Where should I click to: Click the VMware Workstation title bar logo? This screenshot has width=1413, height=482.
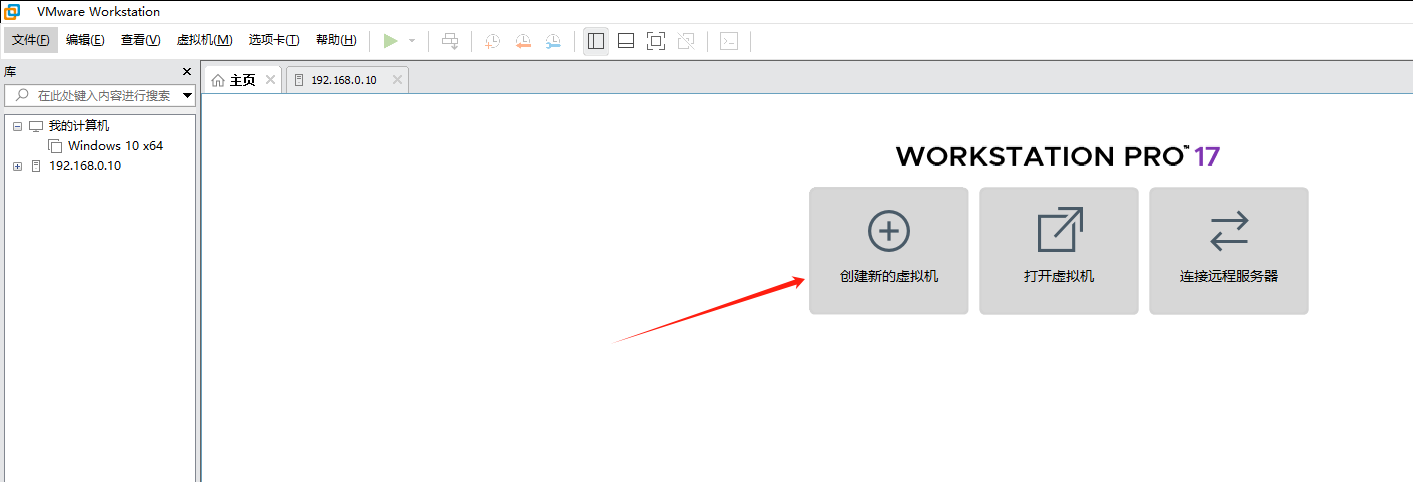coord(11,11)
